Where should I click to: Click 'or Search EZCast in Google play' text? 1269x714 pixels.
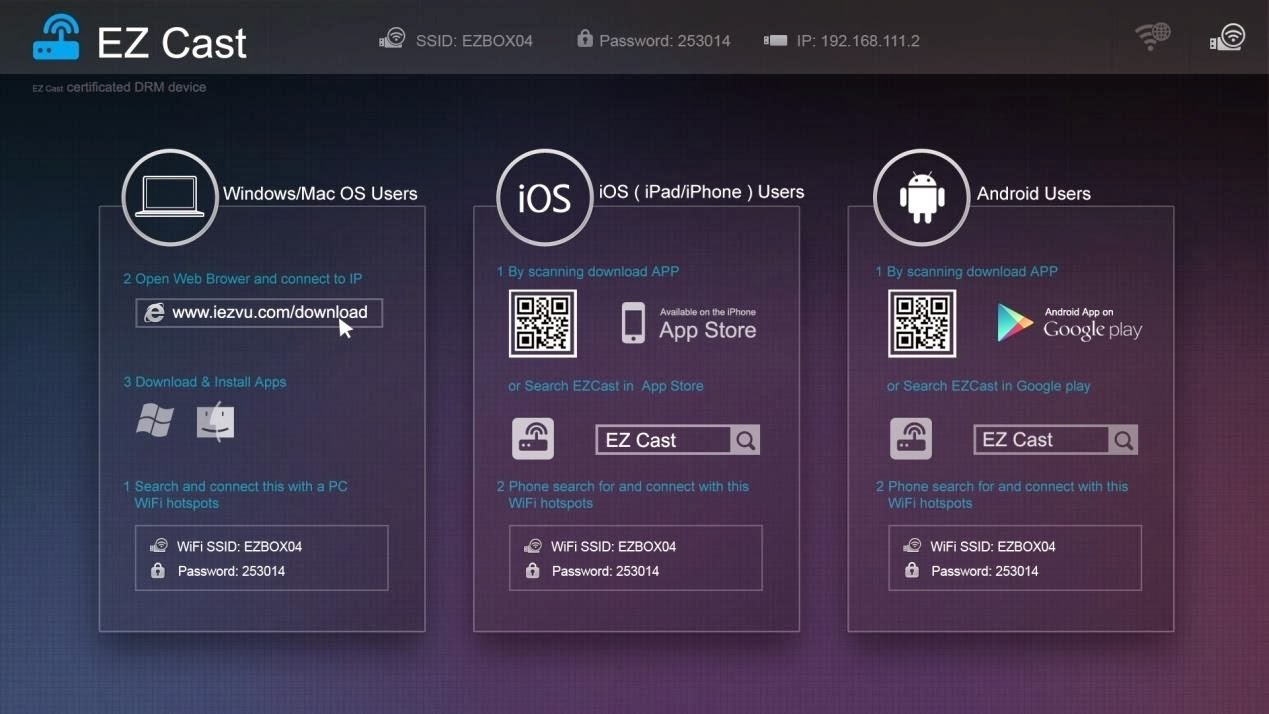point(989,386)
